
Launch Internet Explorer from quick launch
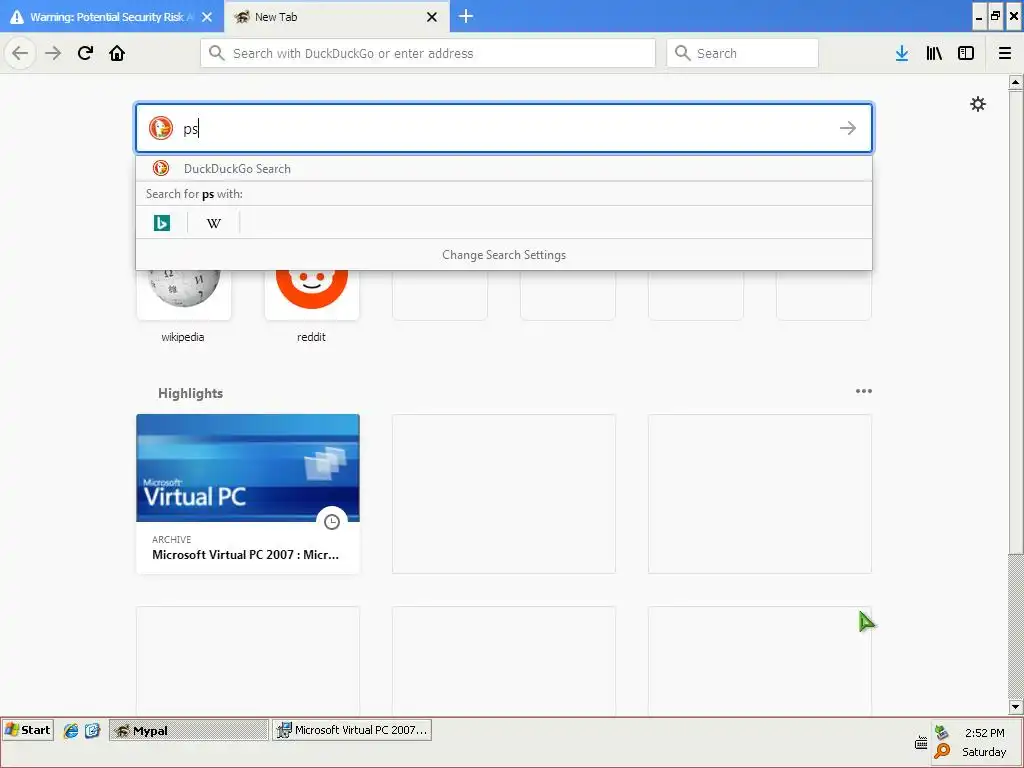tap(71, 731)
